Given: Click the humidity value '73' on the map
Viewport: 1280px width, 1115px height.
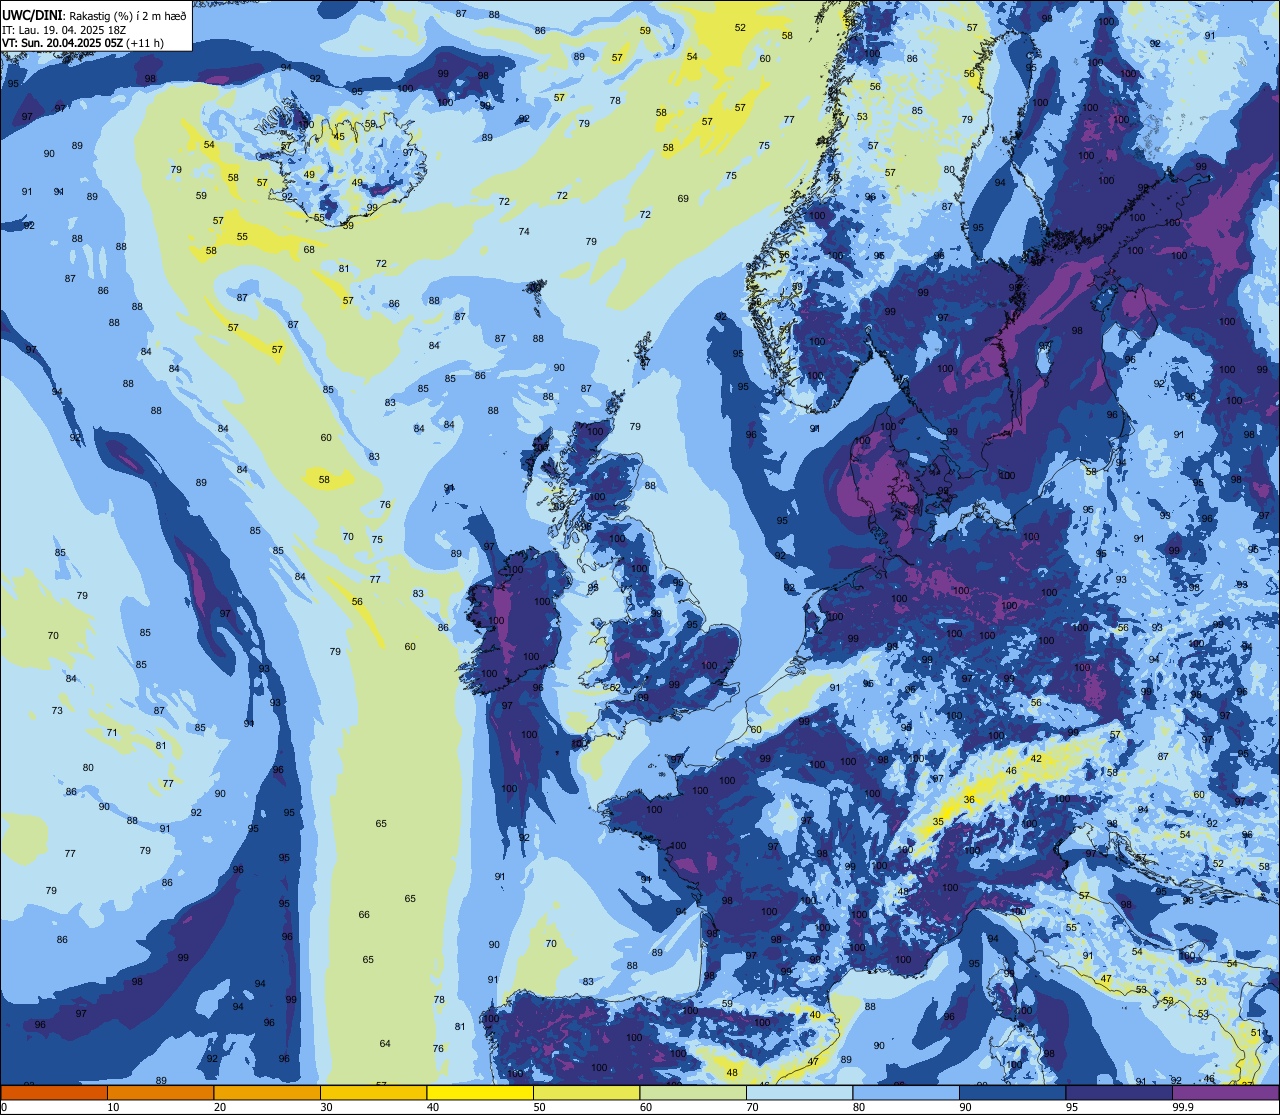Looking at the screenshot, I should 57,711.
